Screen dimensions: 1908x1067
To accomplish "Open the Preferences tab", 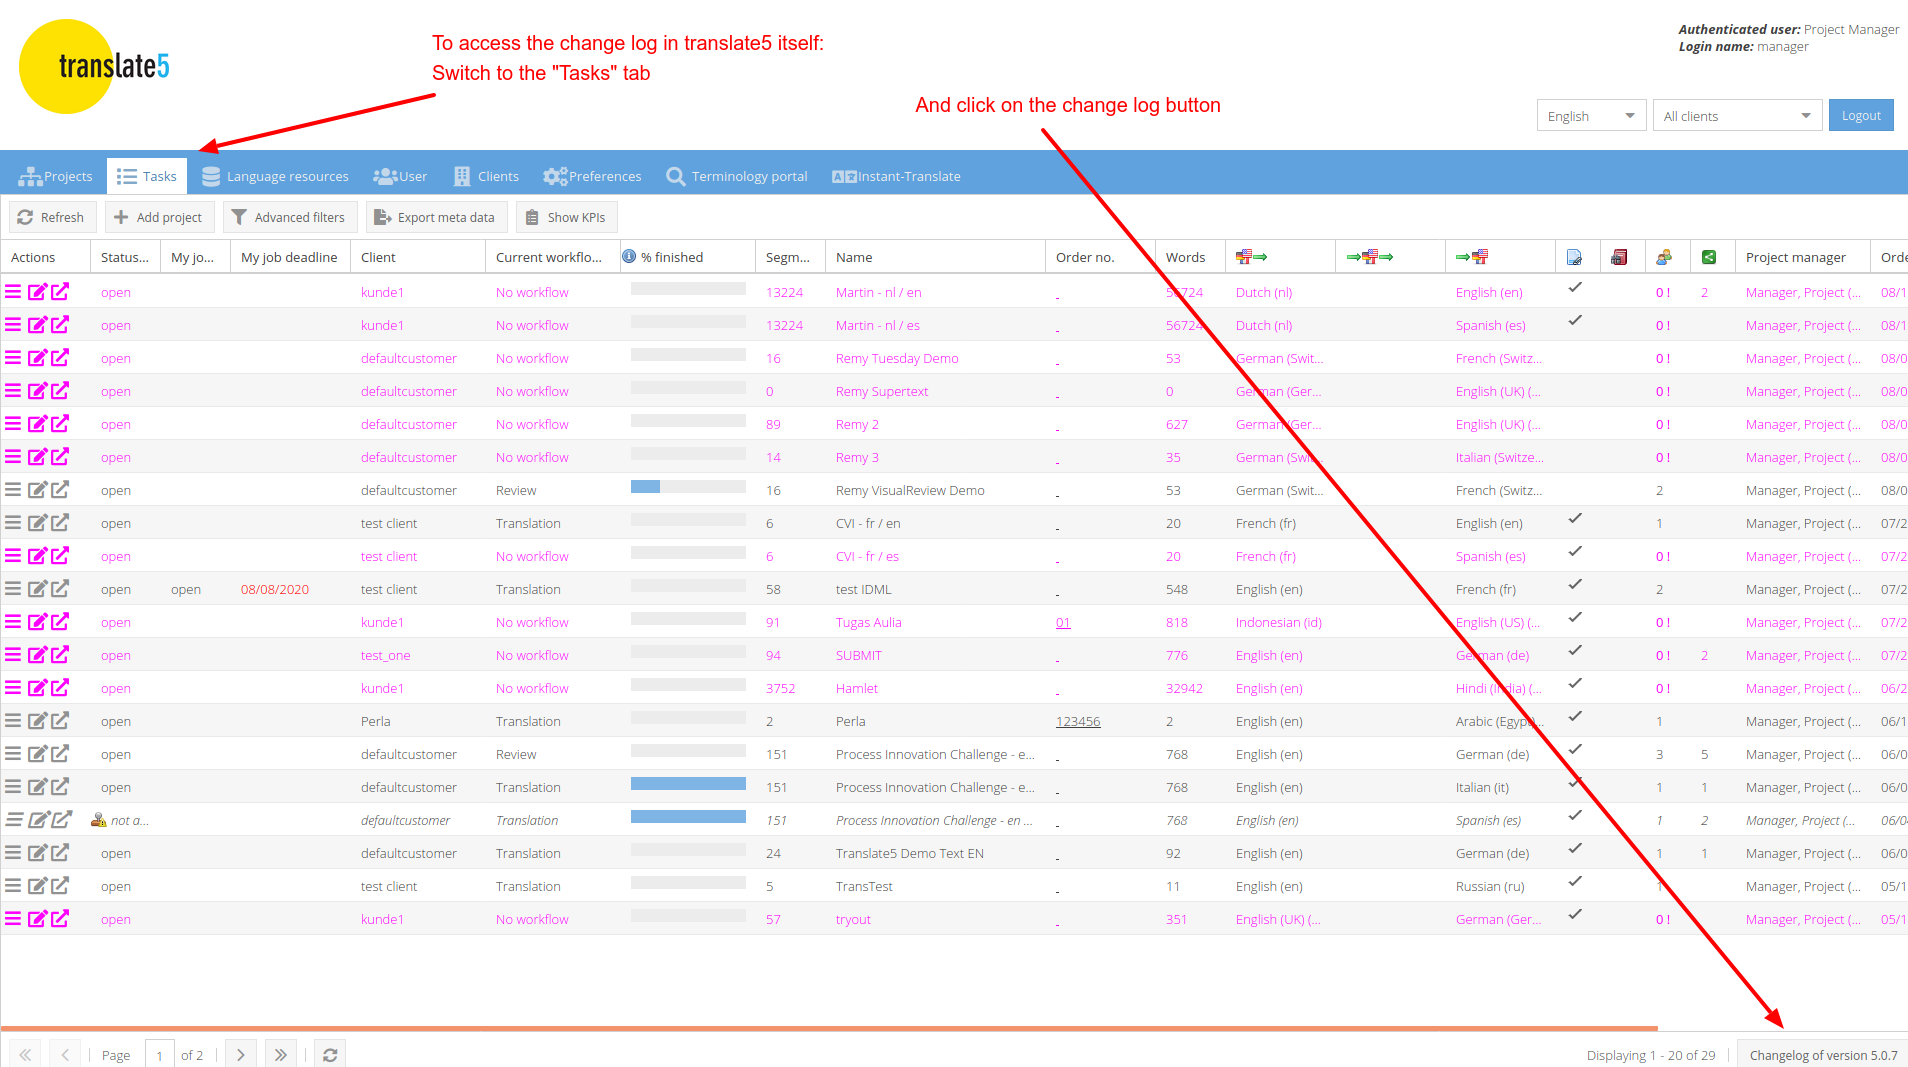I will [592, 176].
